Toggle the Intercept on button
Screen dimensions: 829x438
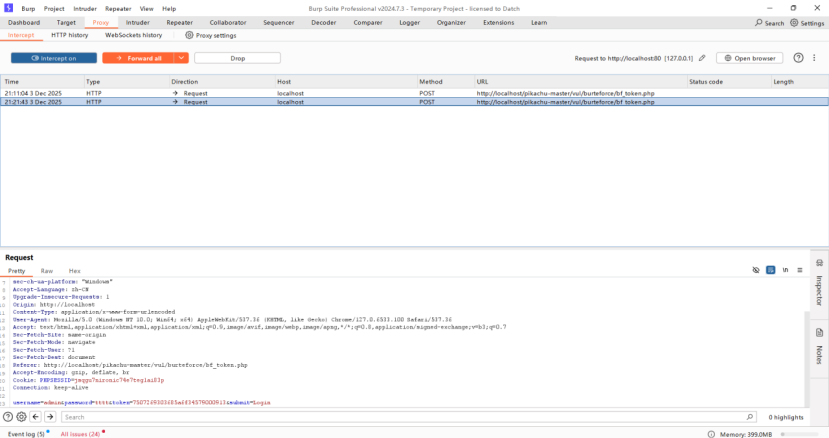point(54,58)
